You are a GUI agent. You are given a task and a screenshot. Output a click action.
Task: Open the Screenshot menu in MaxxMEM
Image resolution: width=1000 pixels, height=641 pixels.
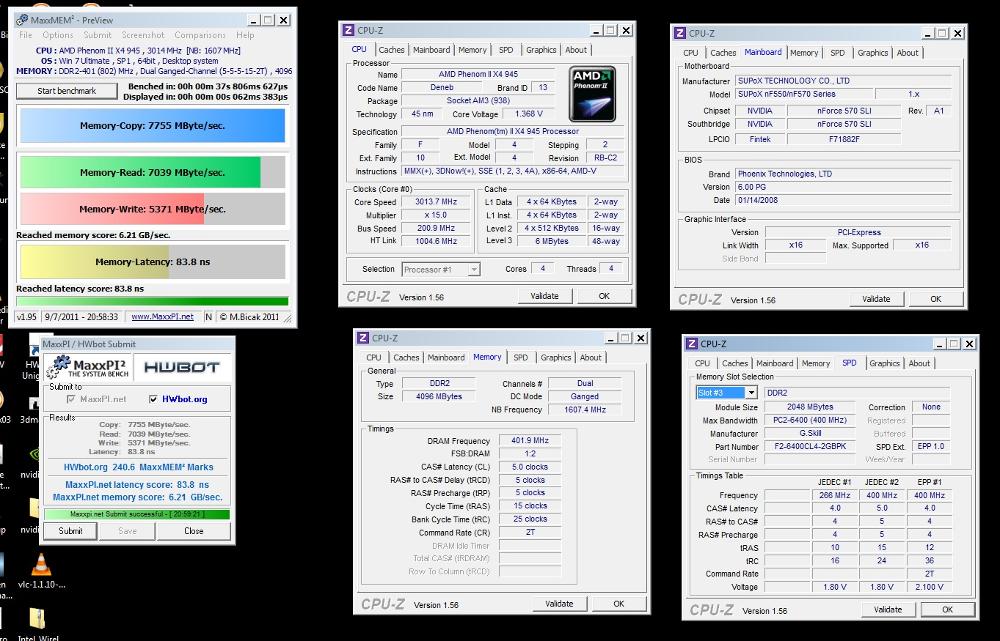143,35
